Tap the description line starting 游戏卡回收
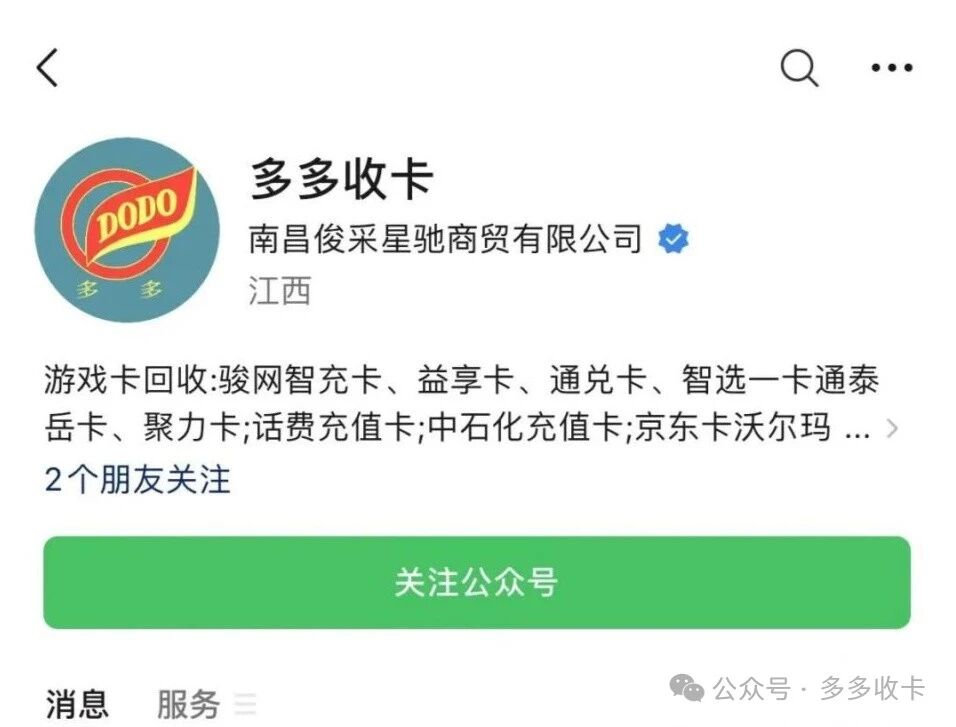Screen dimensions: 956x727 tap(462, 380)
